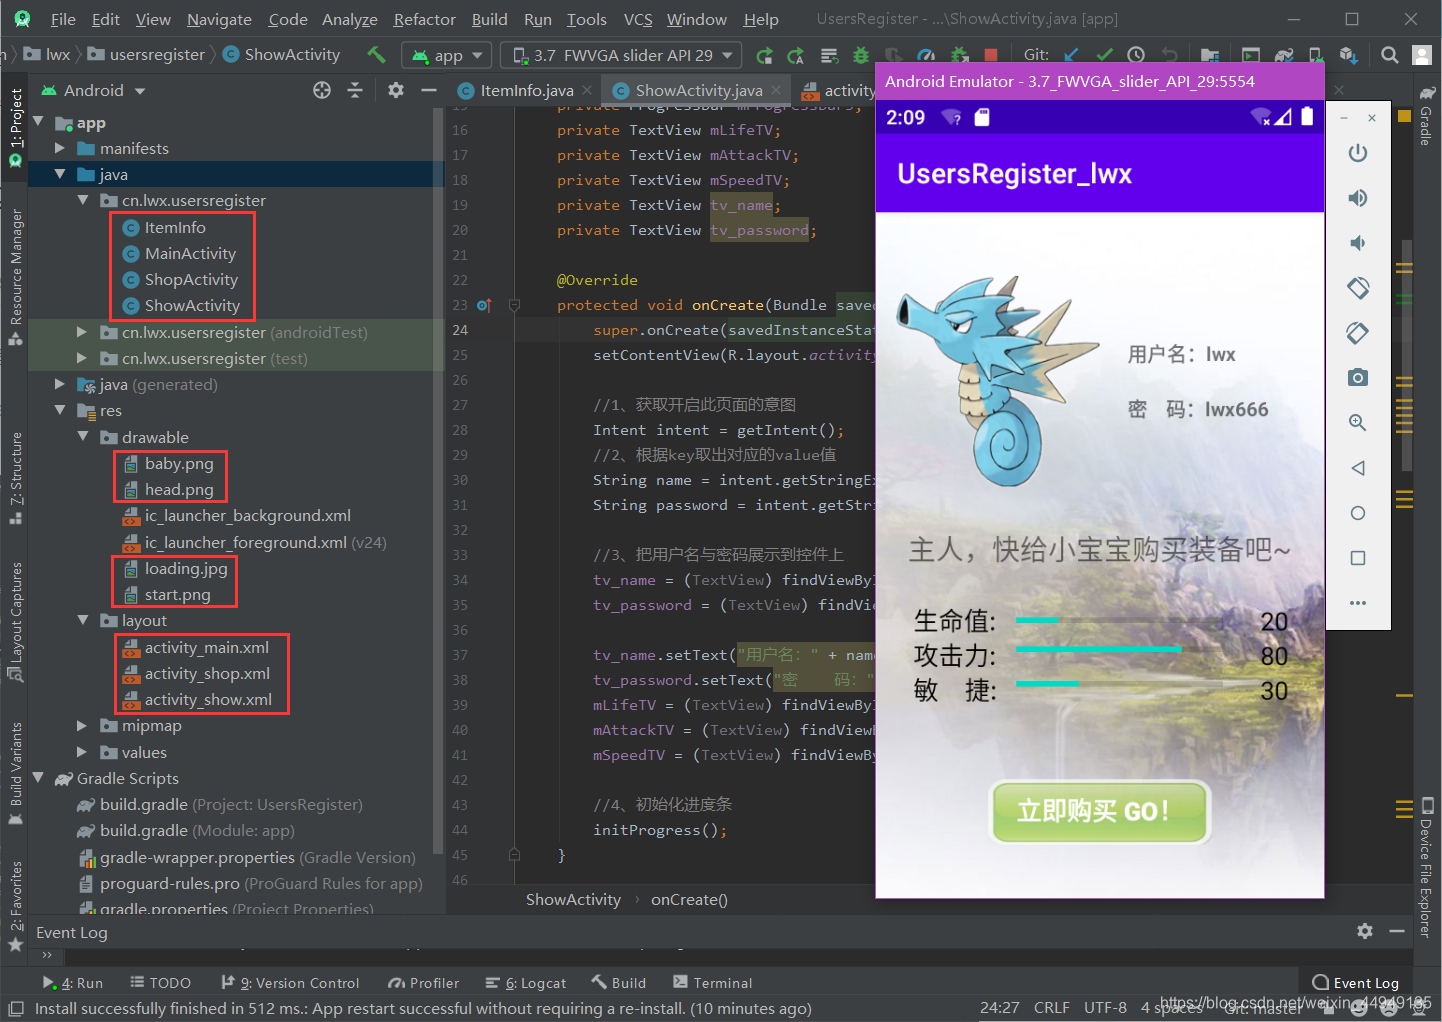Expand the mipmap folder

83,726
